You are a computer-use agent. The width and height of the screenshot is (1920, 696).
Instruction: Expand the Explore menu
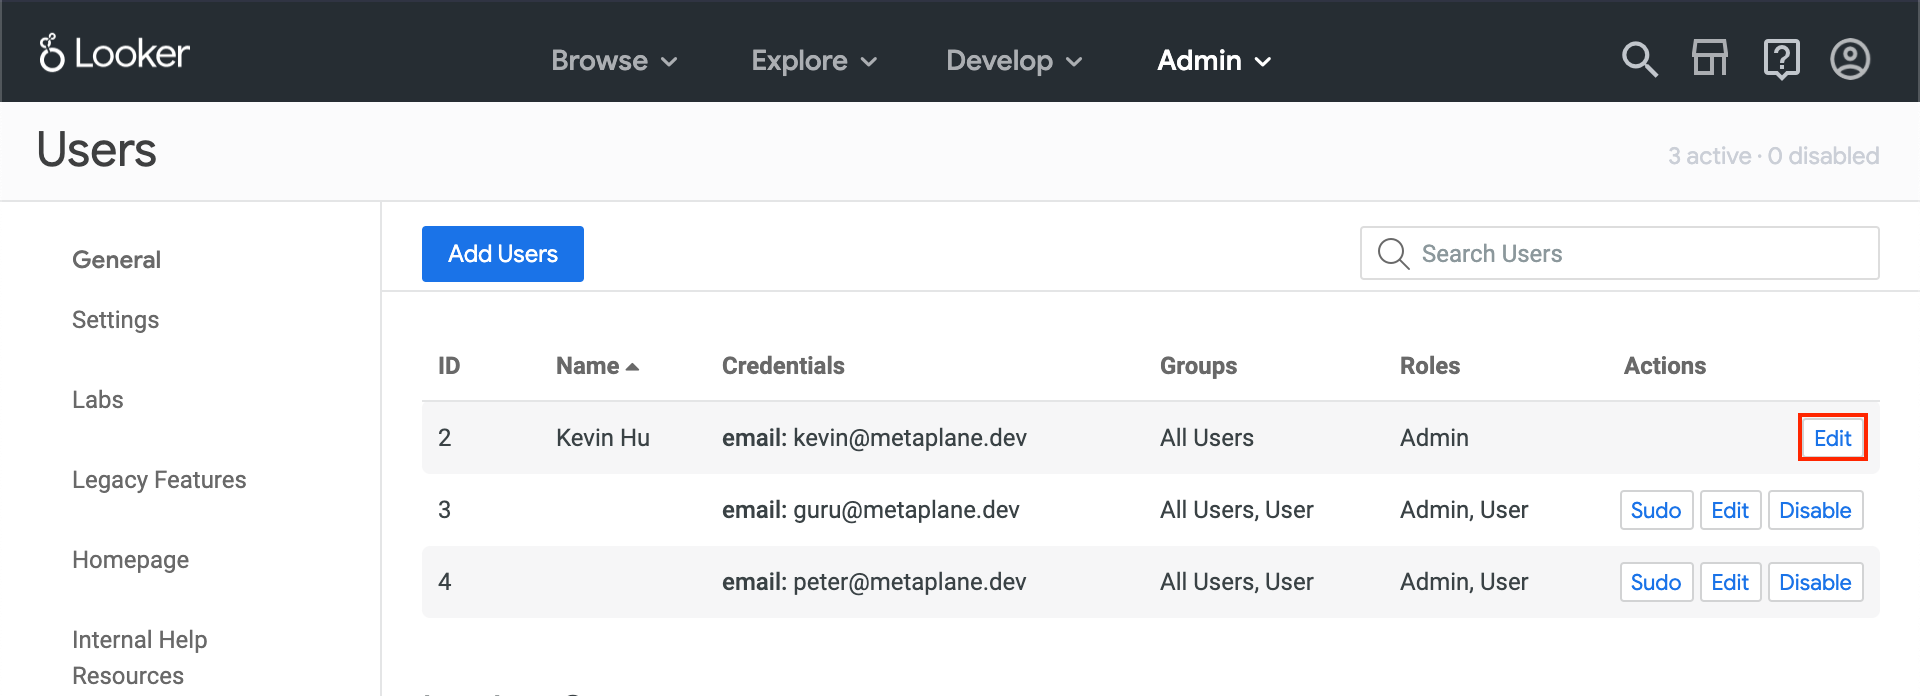pos(814,61)
